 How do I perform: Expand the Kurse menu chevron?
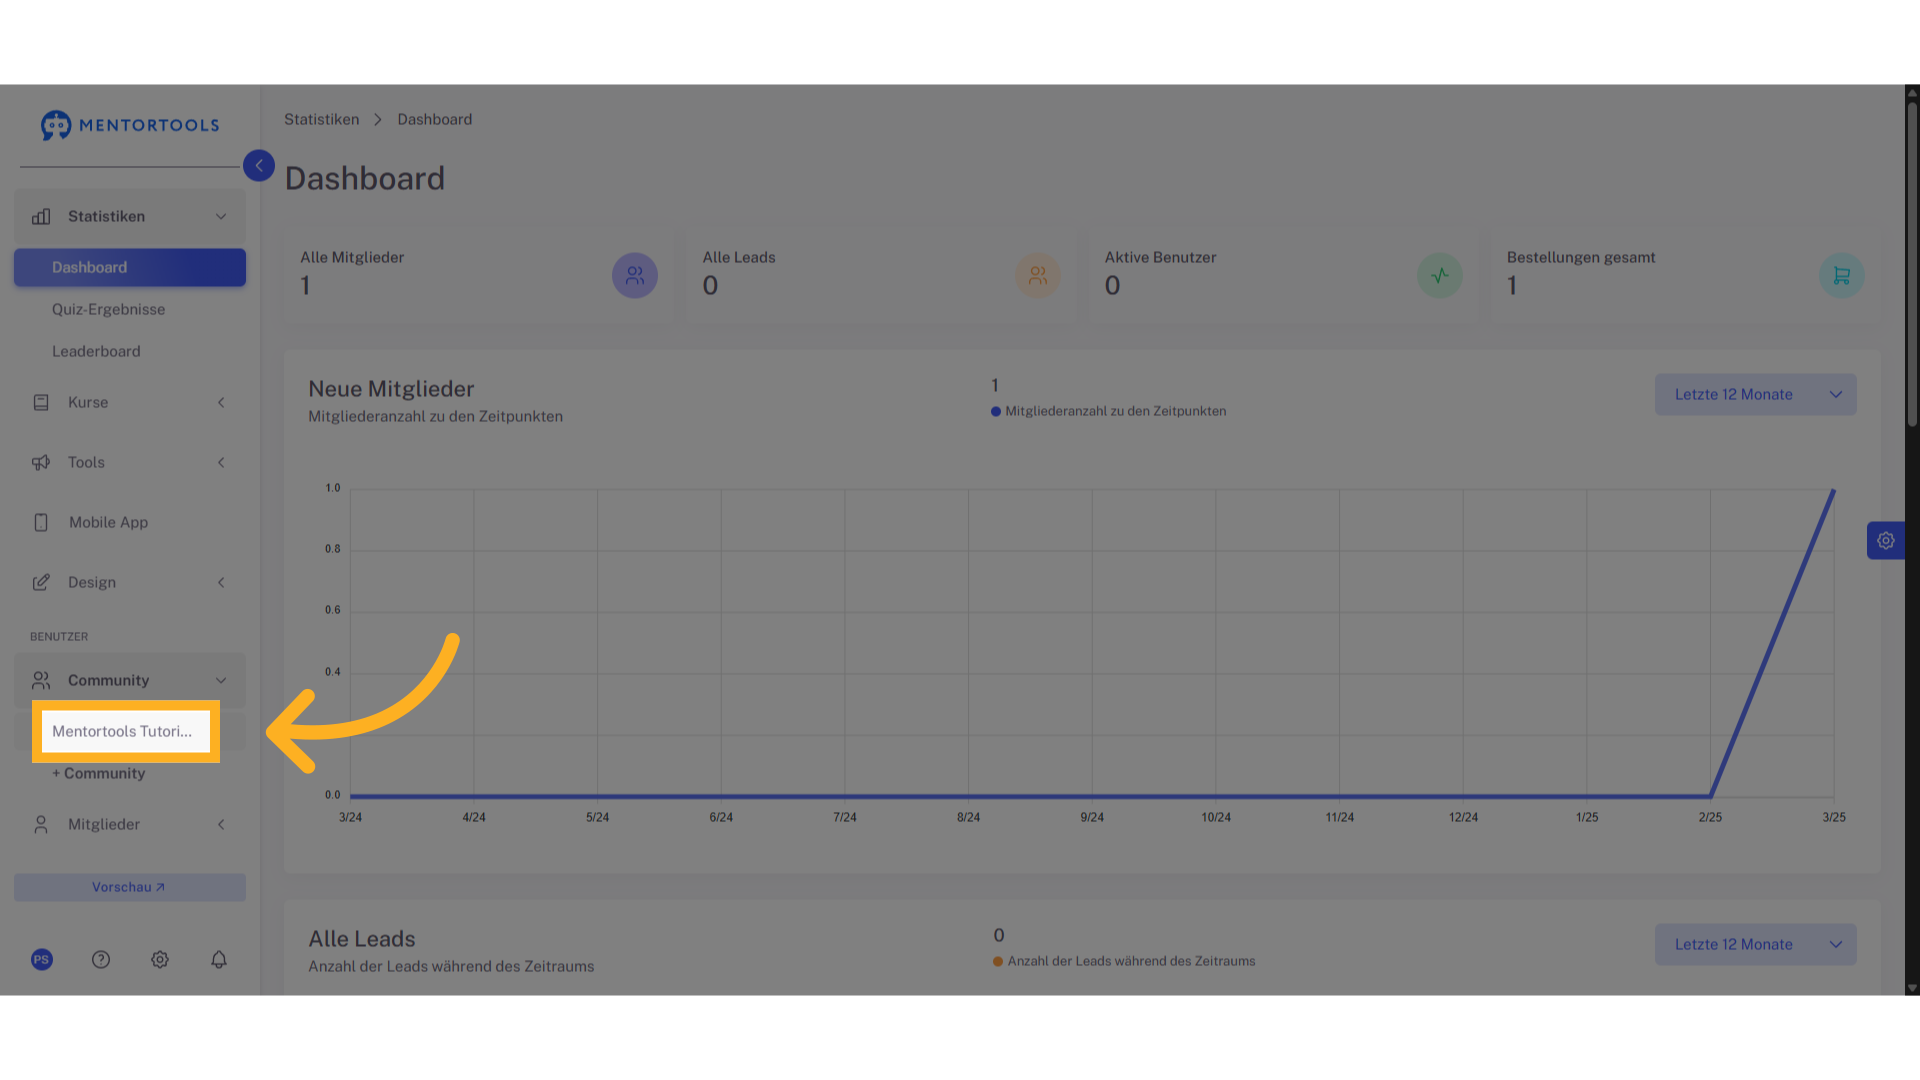tap(221, 403)
